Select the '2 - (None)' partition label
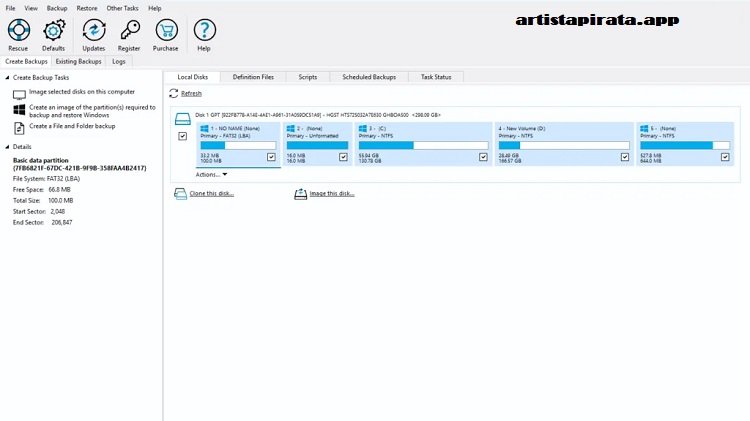Viewport: 750px width, 421px height. 309,129
